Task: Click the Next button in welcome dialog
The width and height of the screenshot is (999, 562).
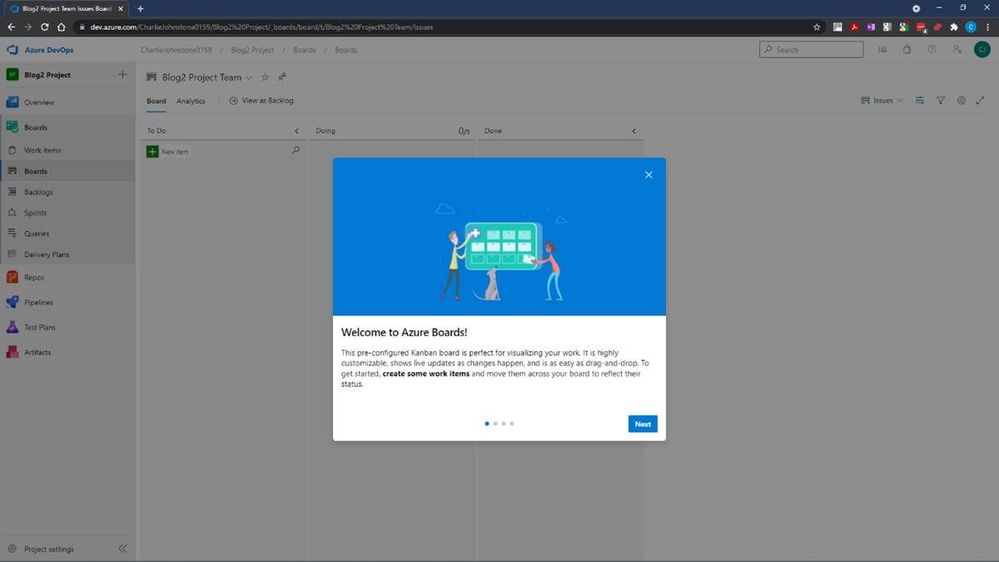Action: click(642, 424)
